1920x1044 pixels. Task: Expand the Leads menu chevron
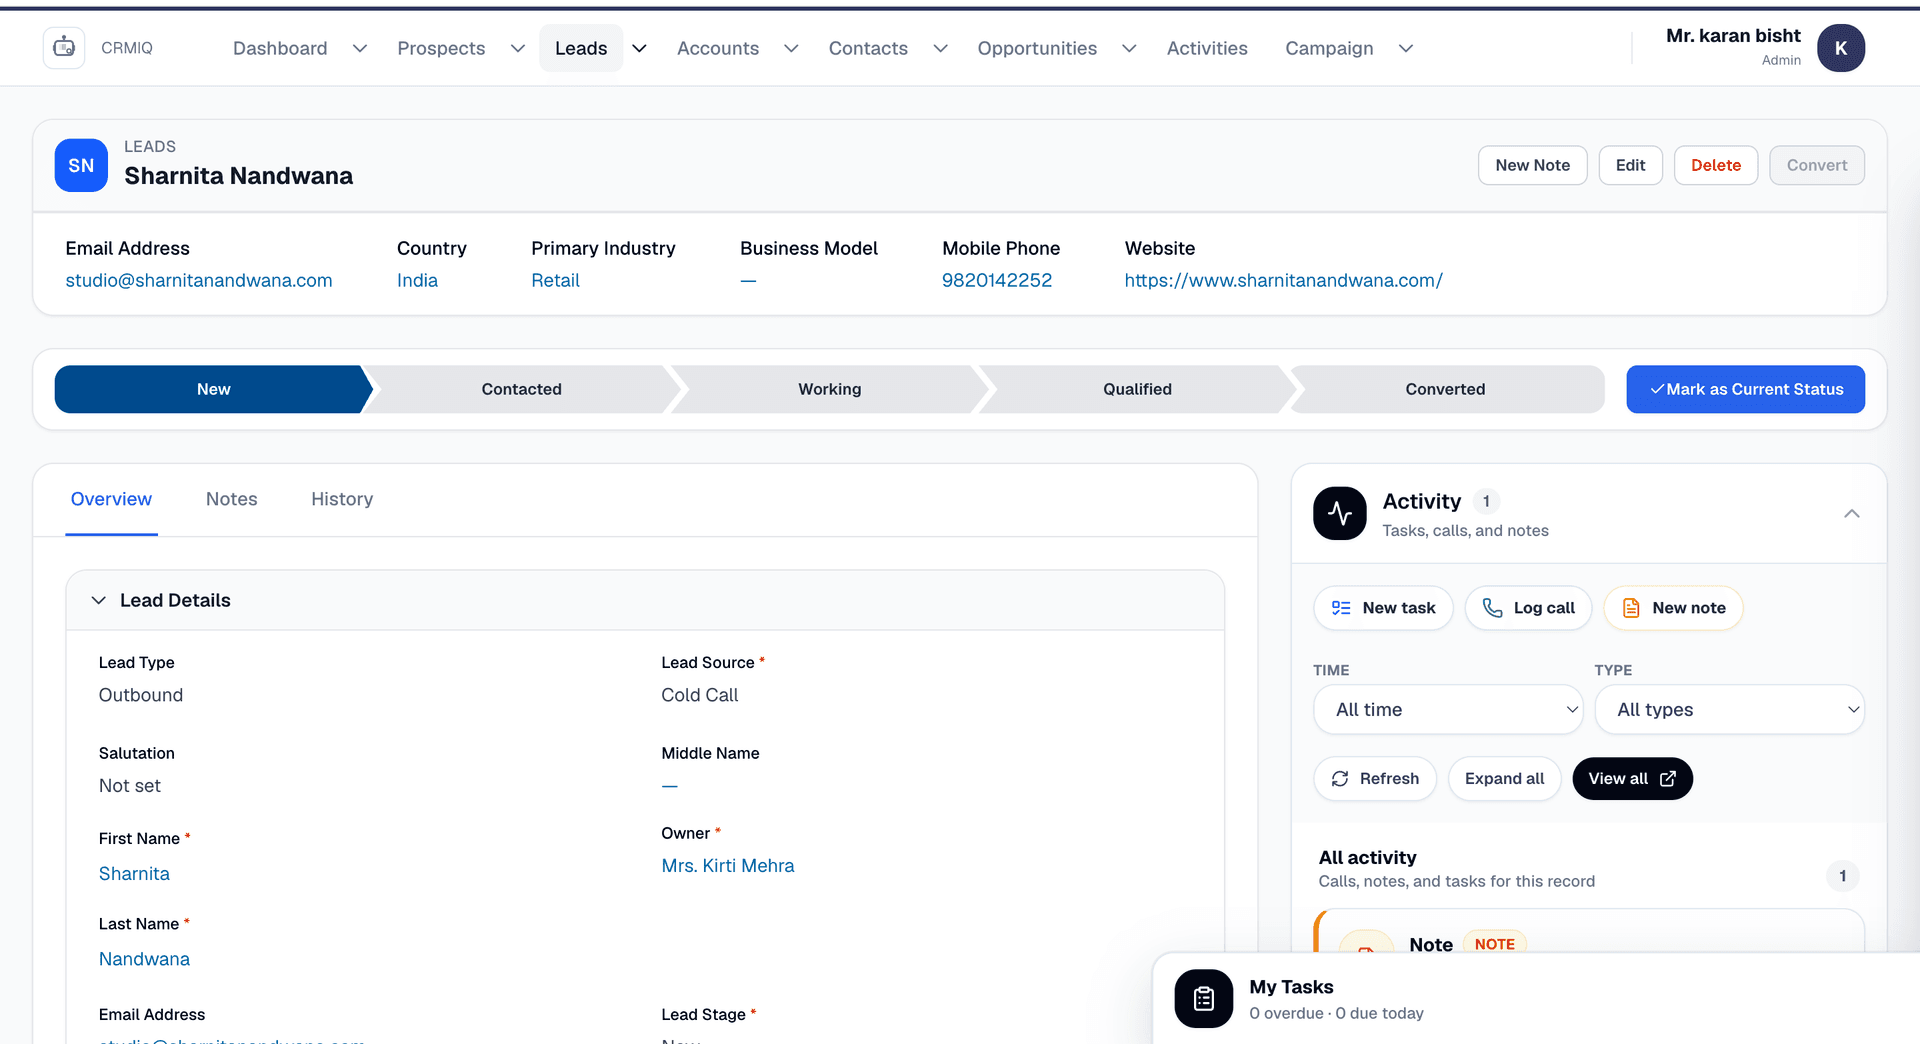(639, 48)
